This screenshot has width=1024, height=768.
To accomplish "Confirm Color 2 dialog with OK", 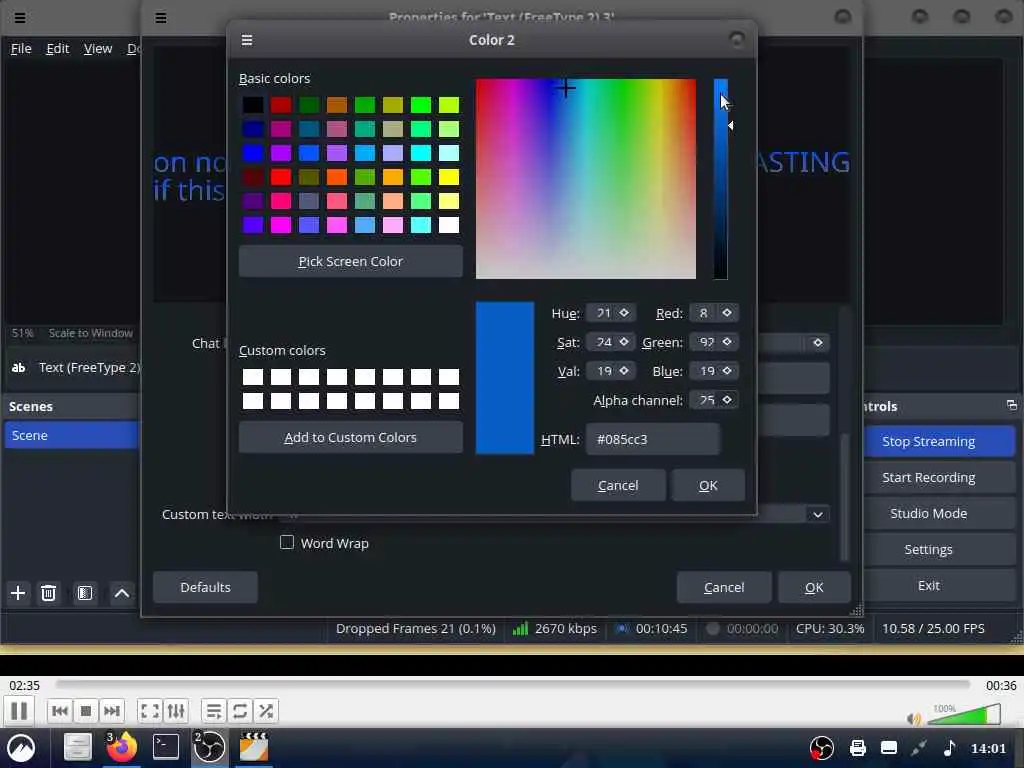I will click(x=708, y=485).
